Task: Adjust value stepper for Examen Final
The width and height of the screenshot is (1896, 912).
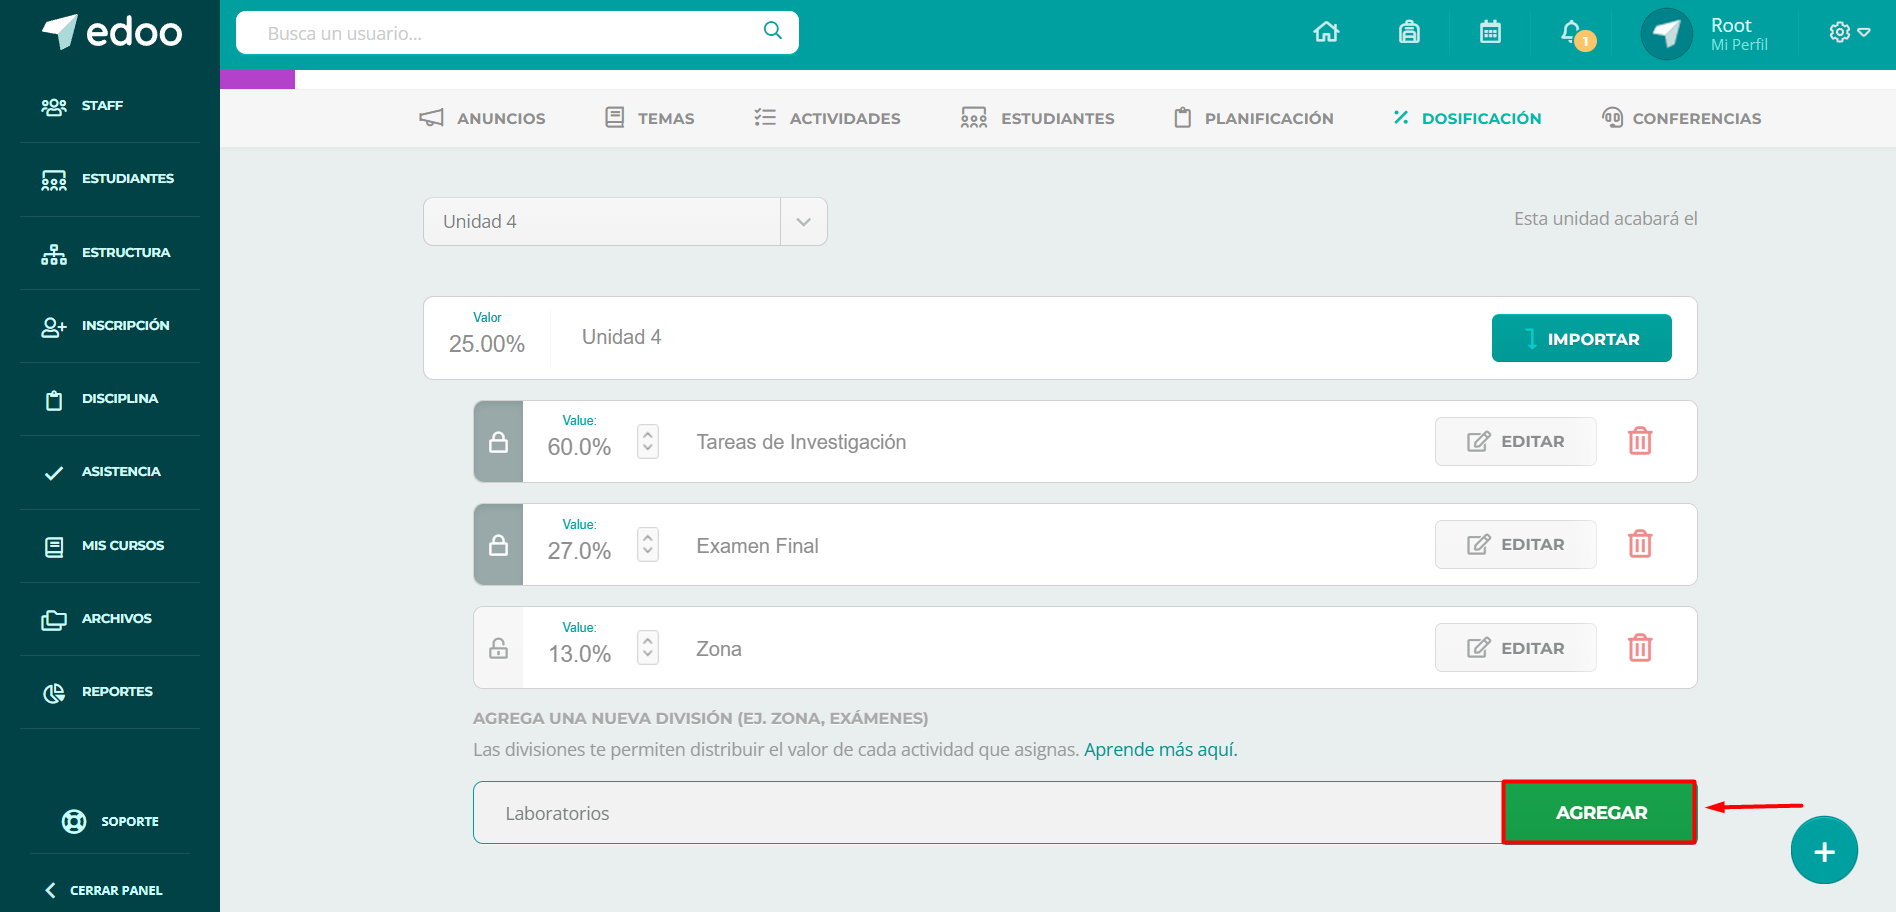Action: (x=648, y=544)
